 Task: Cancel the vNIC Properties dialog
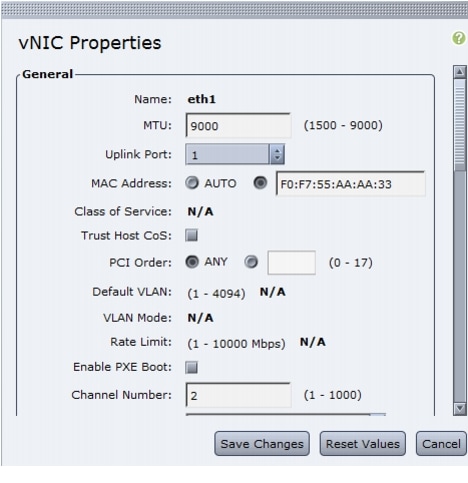(x=441, y=444)
